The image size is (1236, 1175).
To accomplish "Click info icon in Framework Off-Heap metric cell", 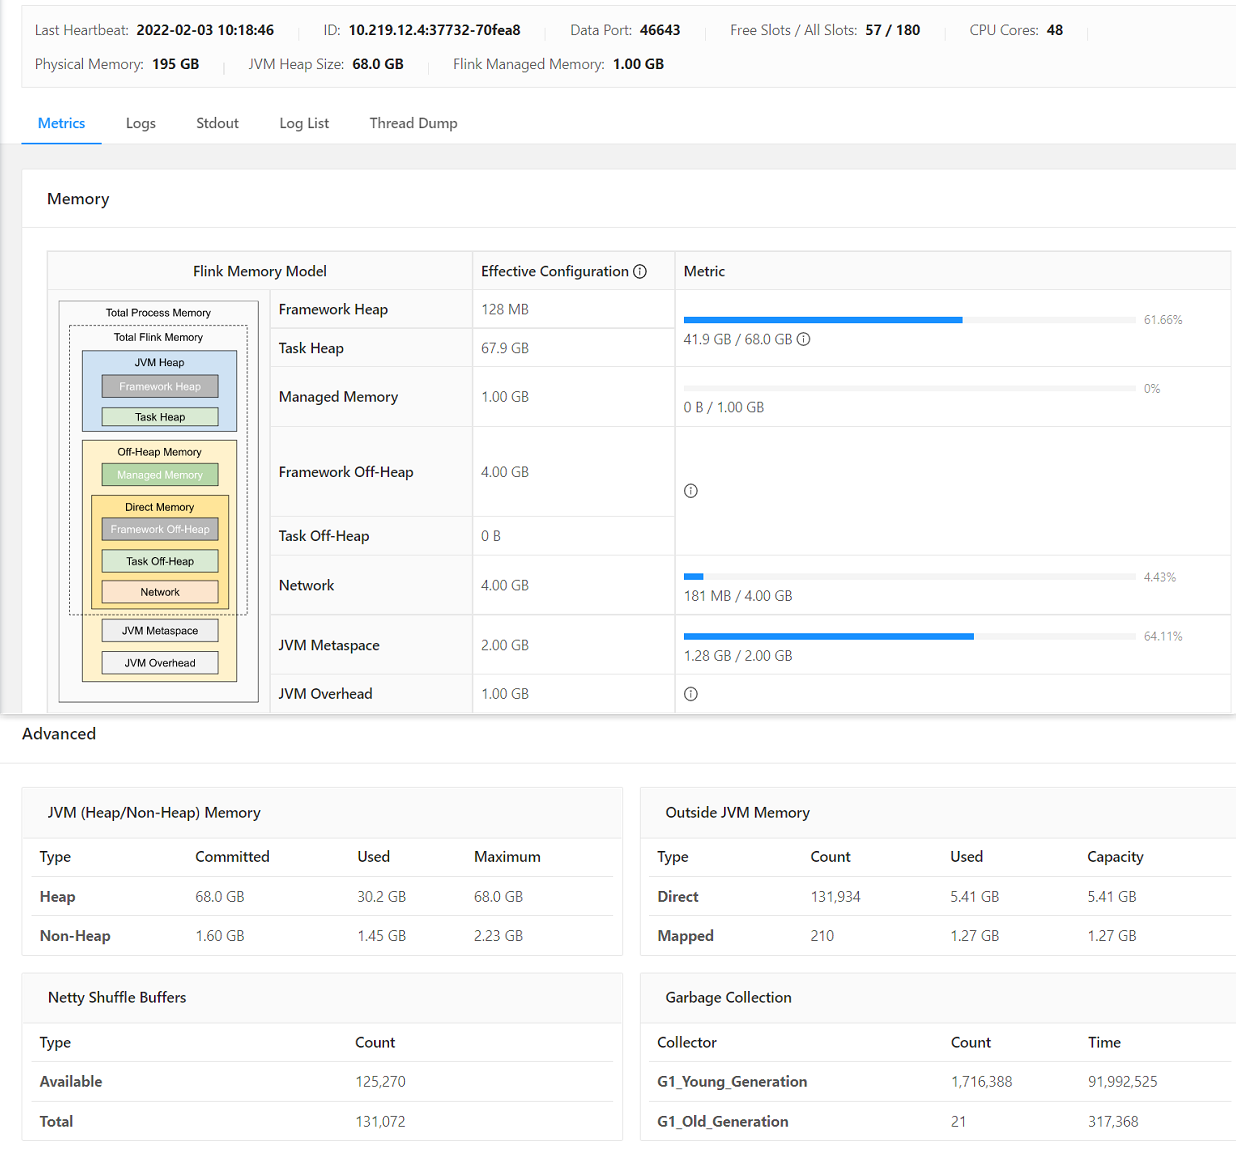I will (x=691, y=491).
